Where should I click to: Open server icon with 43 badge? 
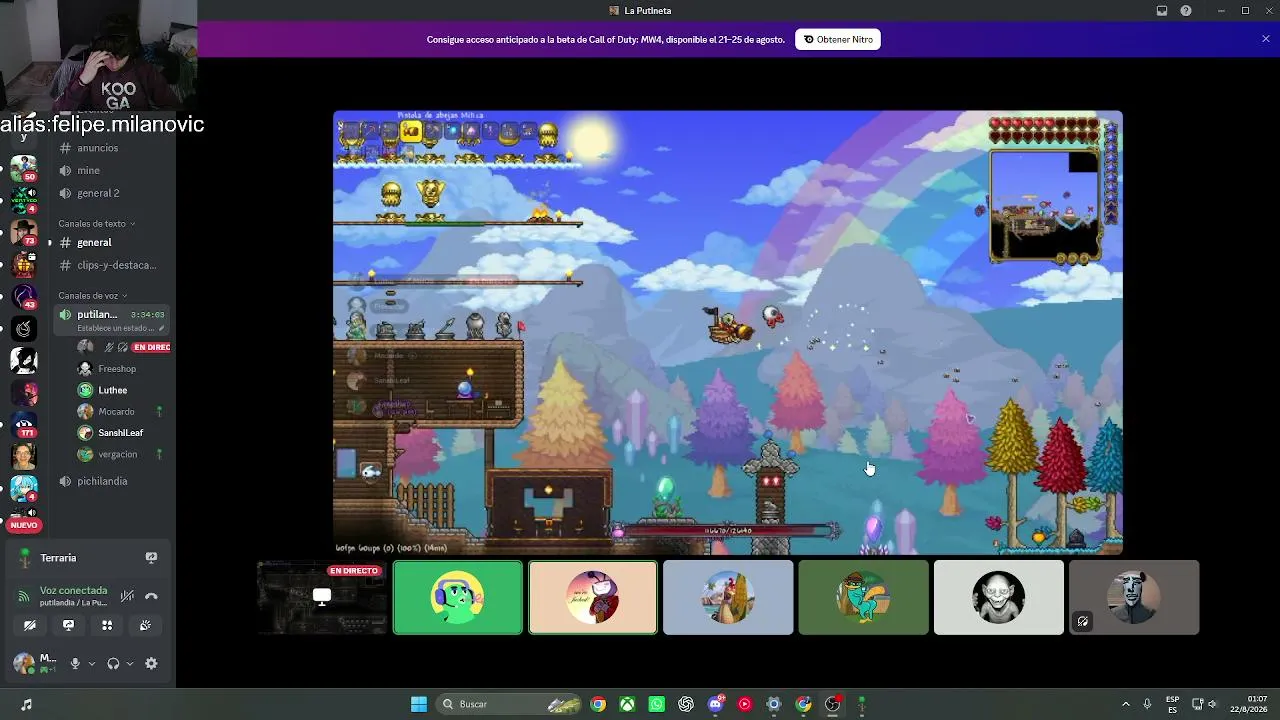(24, 297)
